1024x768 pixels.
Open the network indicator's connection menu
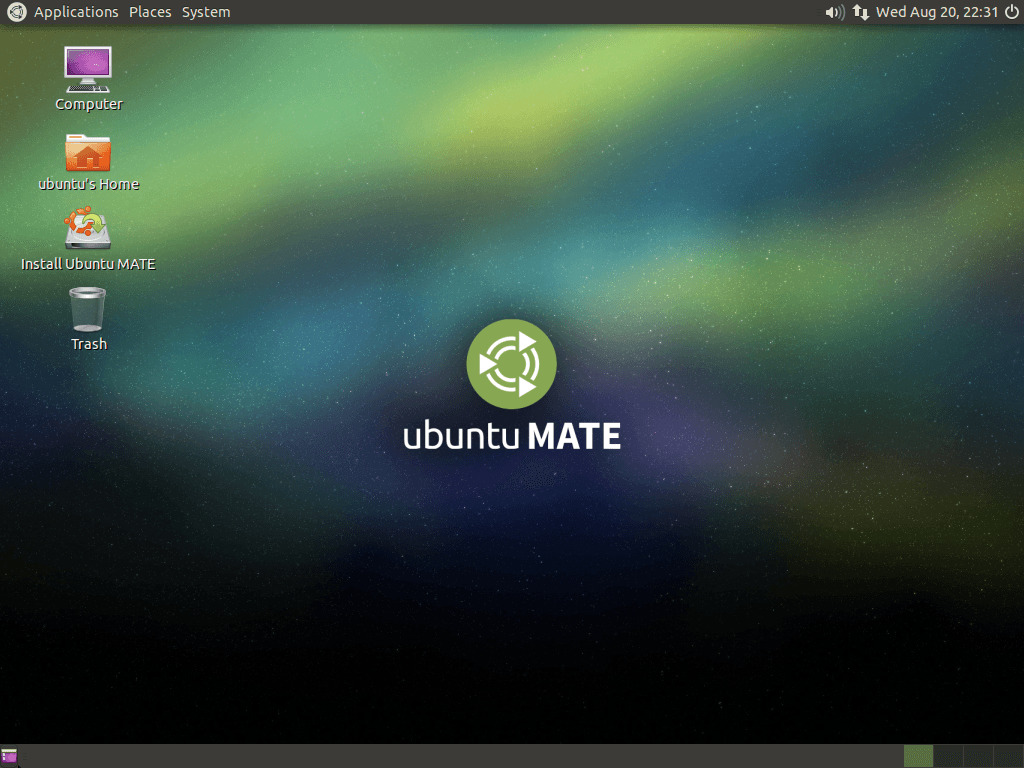tap(861, 12)
